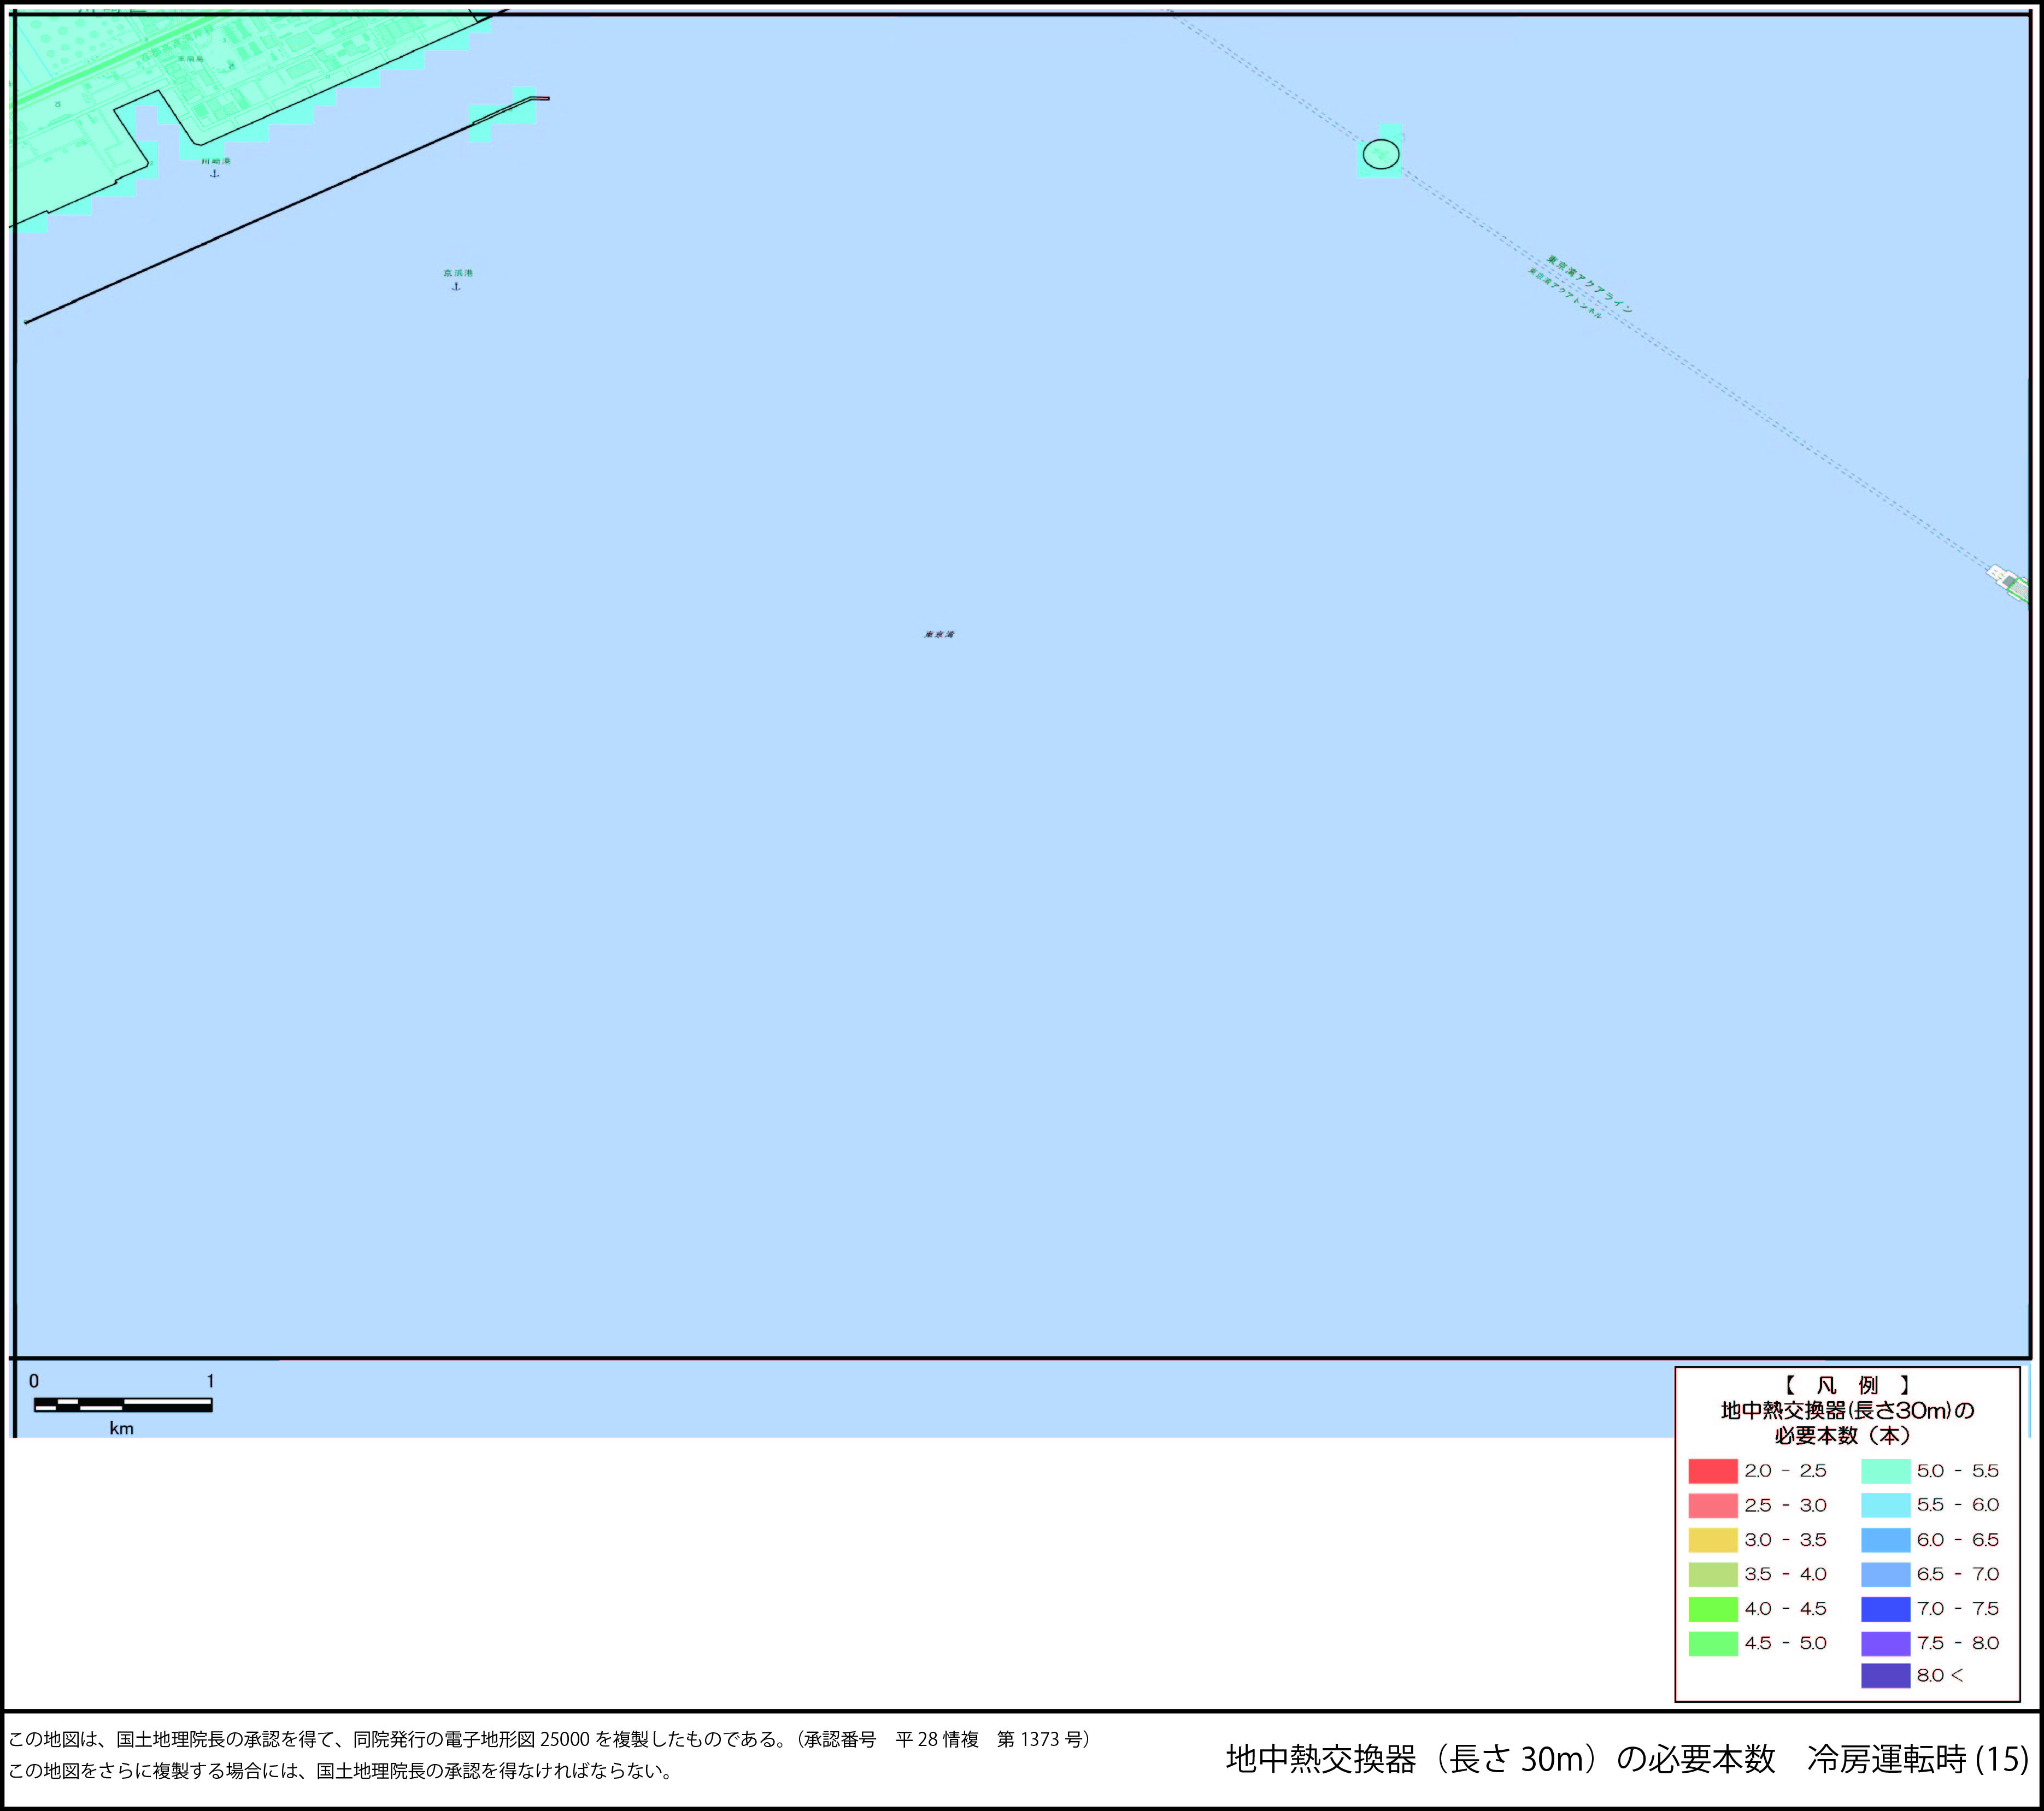This screenshot has width=2044, height=1811.
Task: Click the anchor symbol below 川崎港
Action: pos(214,174)
